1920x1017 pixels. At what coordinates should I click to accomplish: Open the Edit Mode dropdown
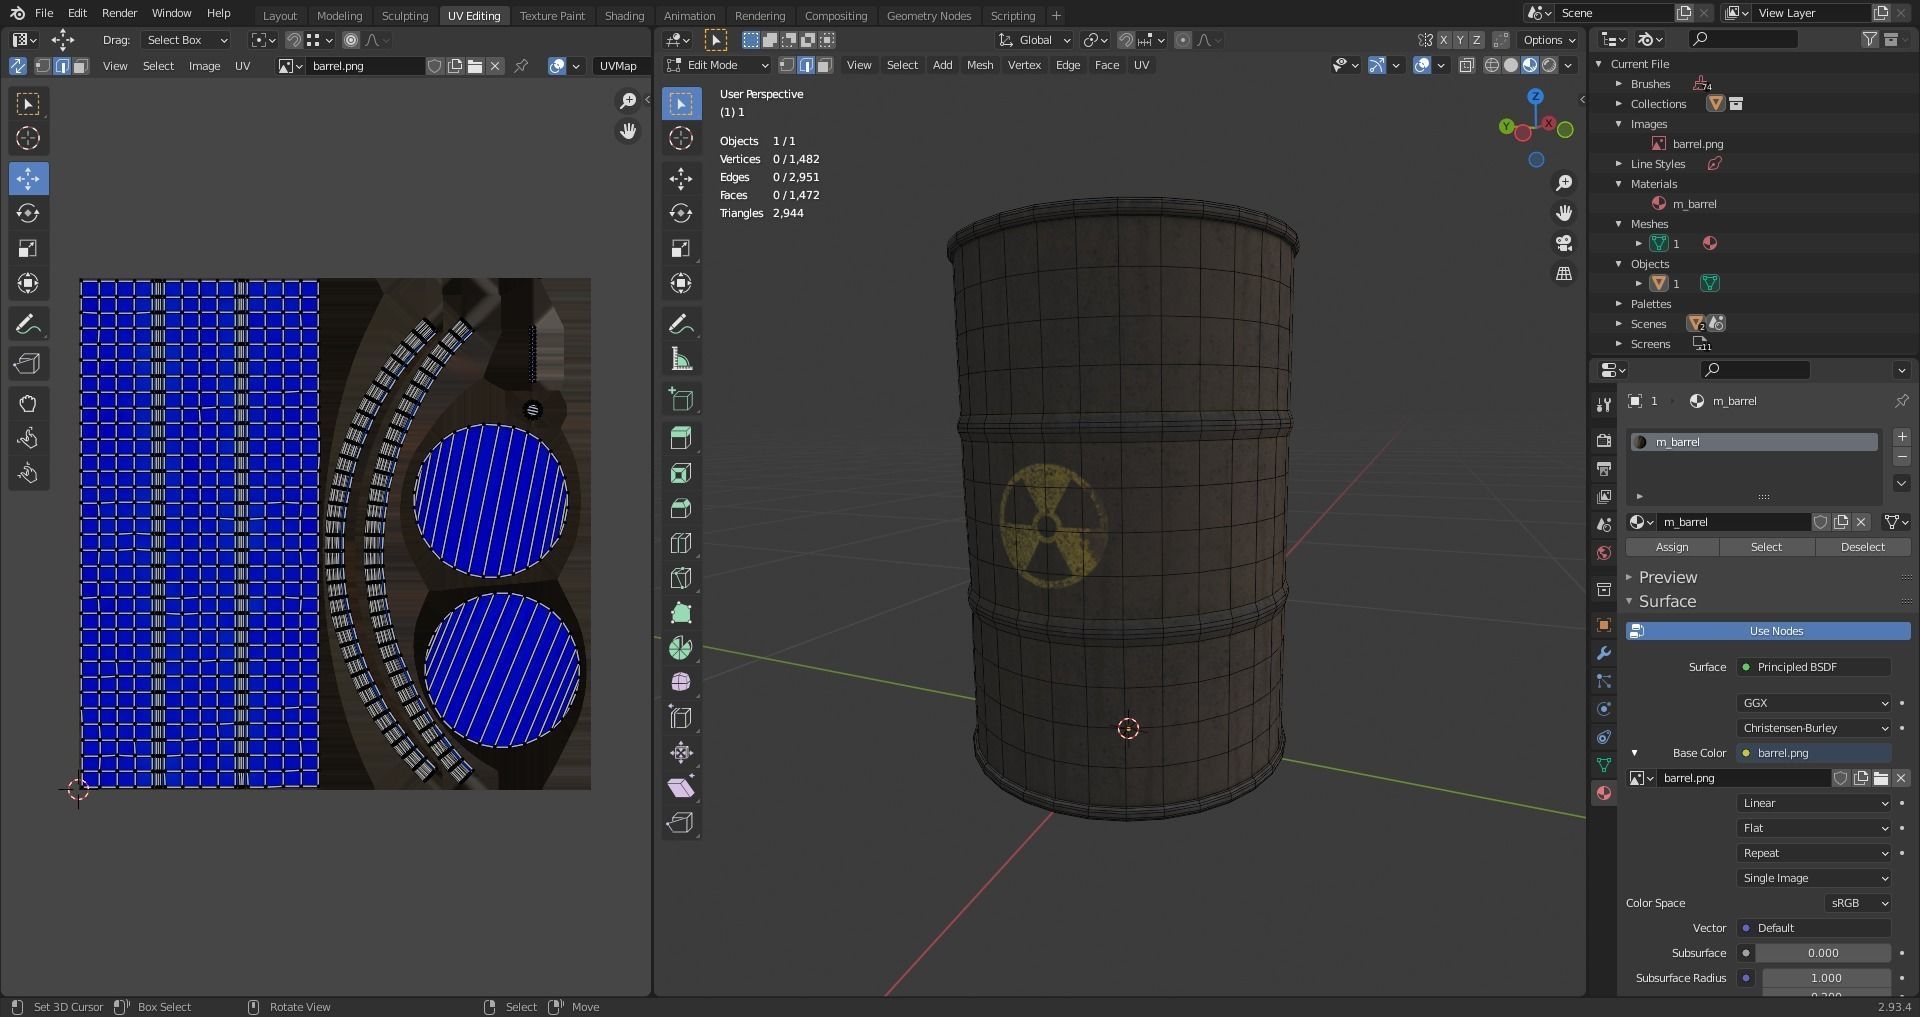718,65
